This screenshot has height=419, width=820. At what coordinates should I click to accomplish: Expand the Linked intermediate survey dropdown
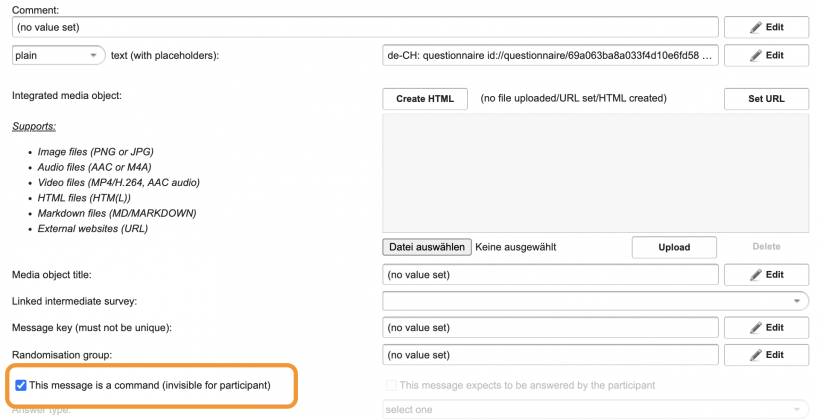pos(596,301)
